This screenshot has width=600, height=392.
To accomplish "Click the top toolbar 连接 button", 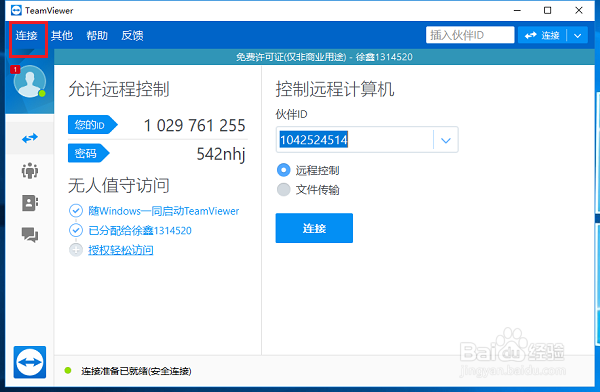I will point(542,35).
